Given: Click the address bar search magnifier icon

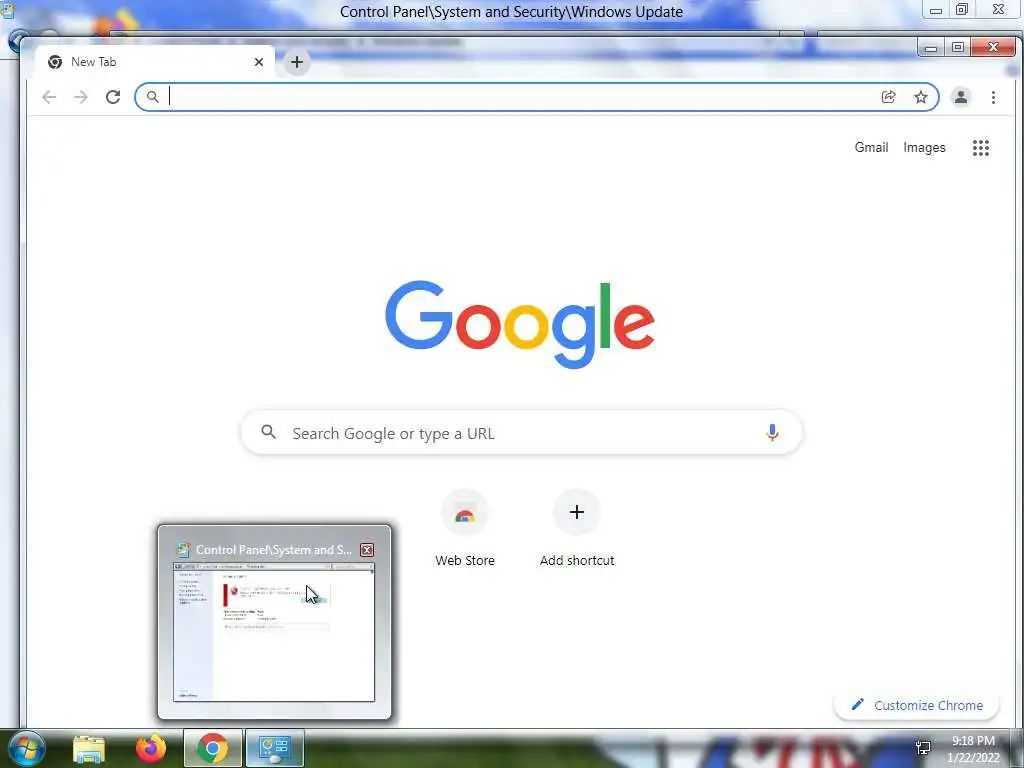Looking at the screenshot, I should 152,97.
